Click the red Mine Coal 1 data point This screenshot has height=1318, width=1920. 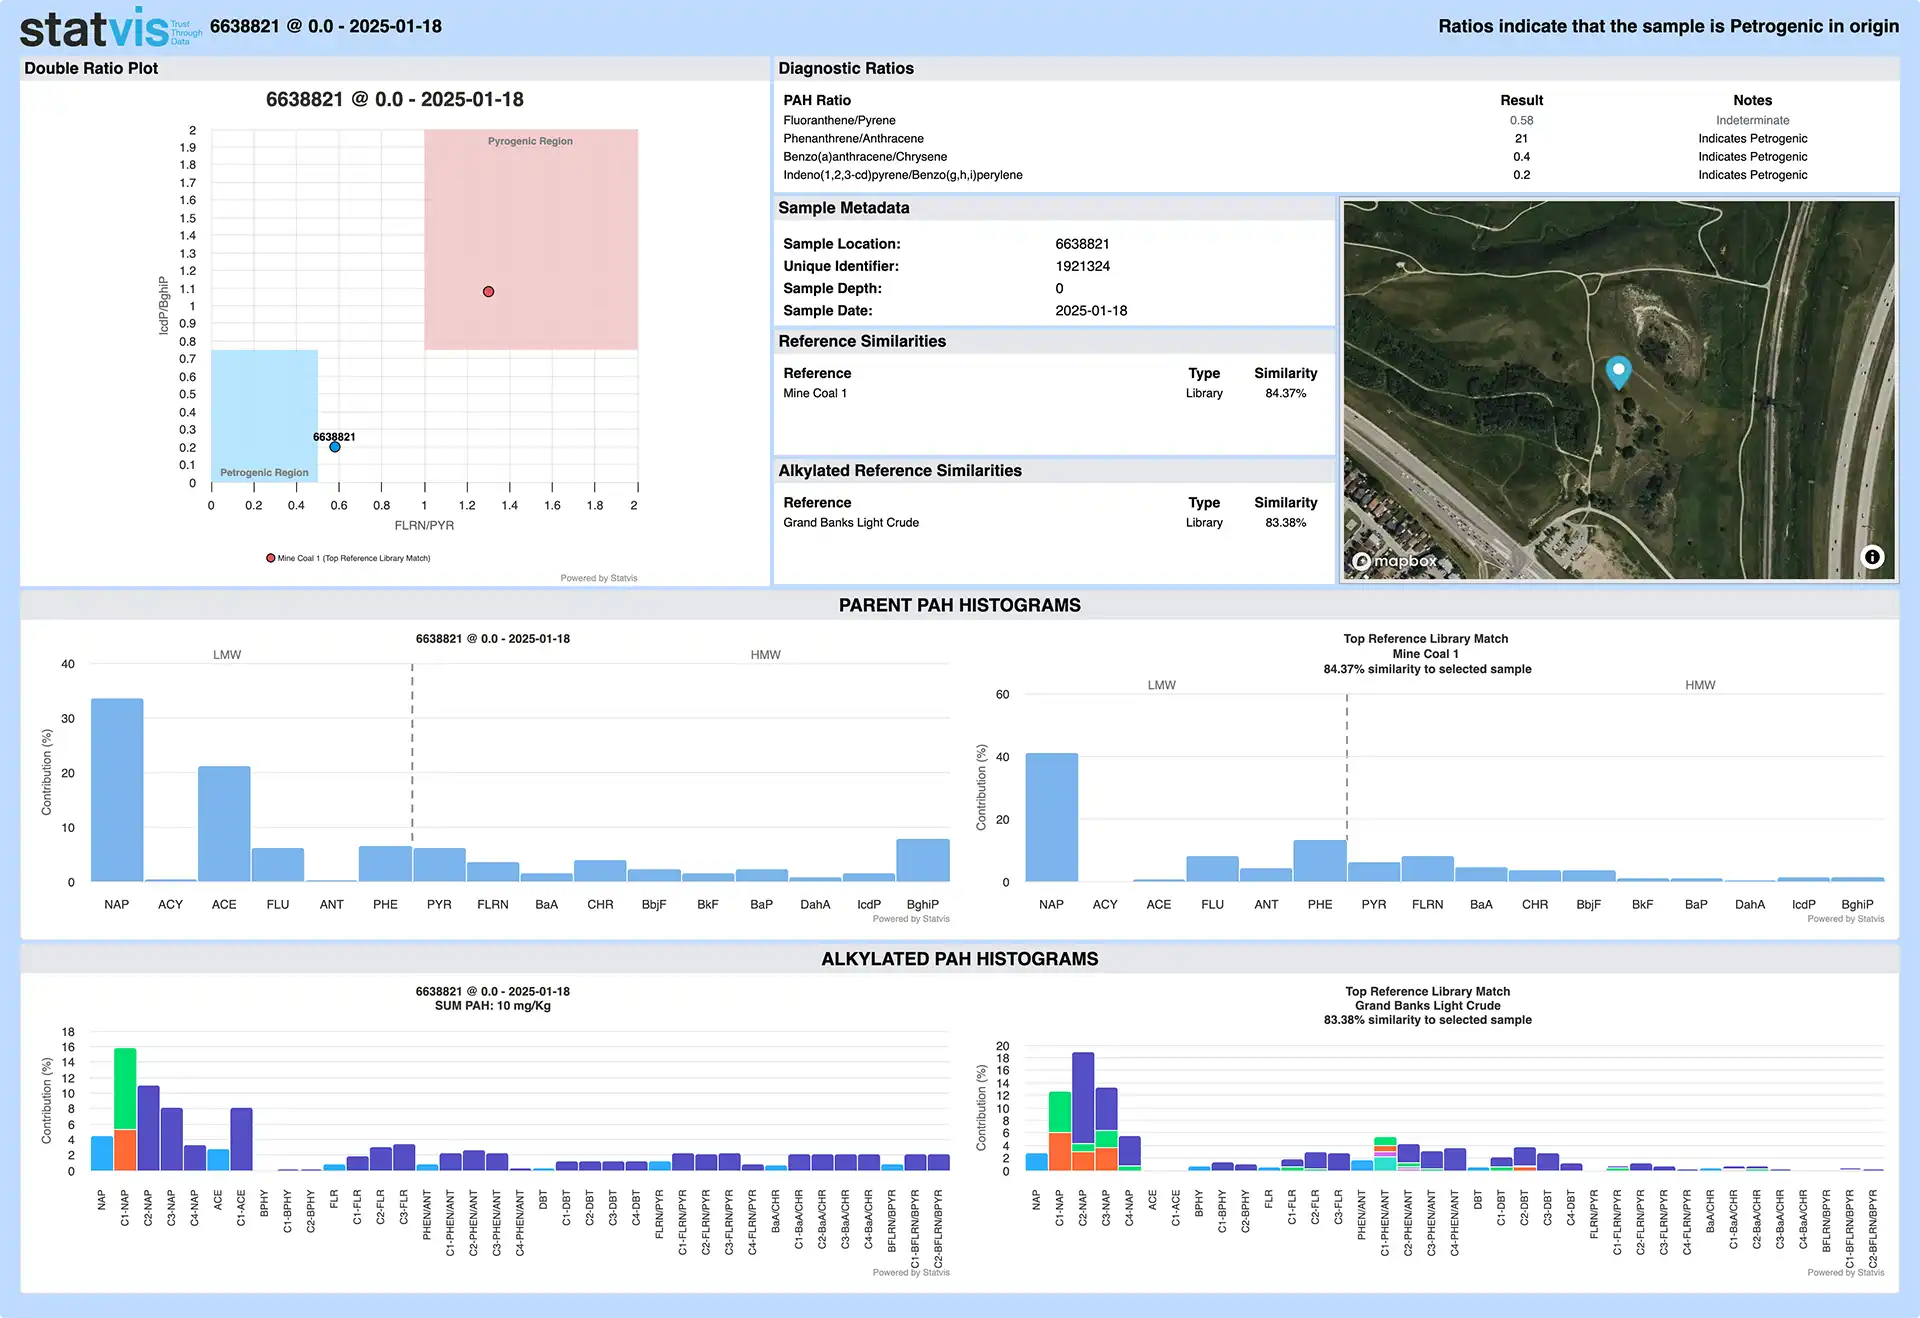tap(488, 292)
